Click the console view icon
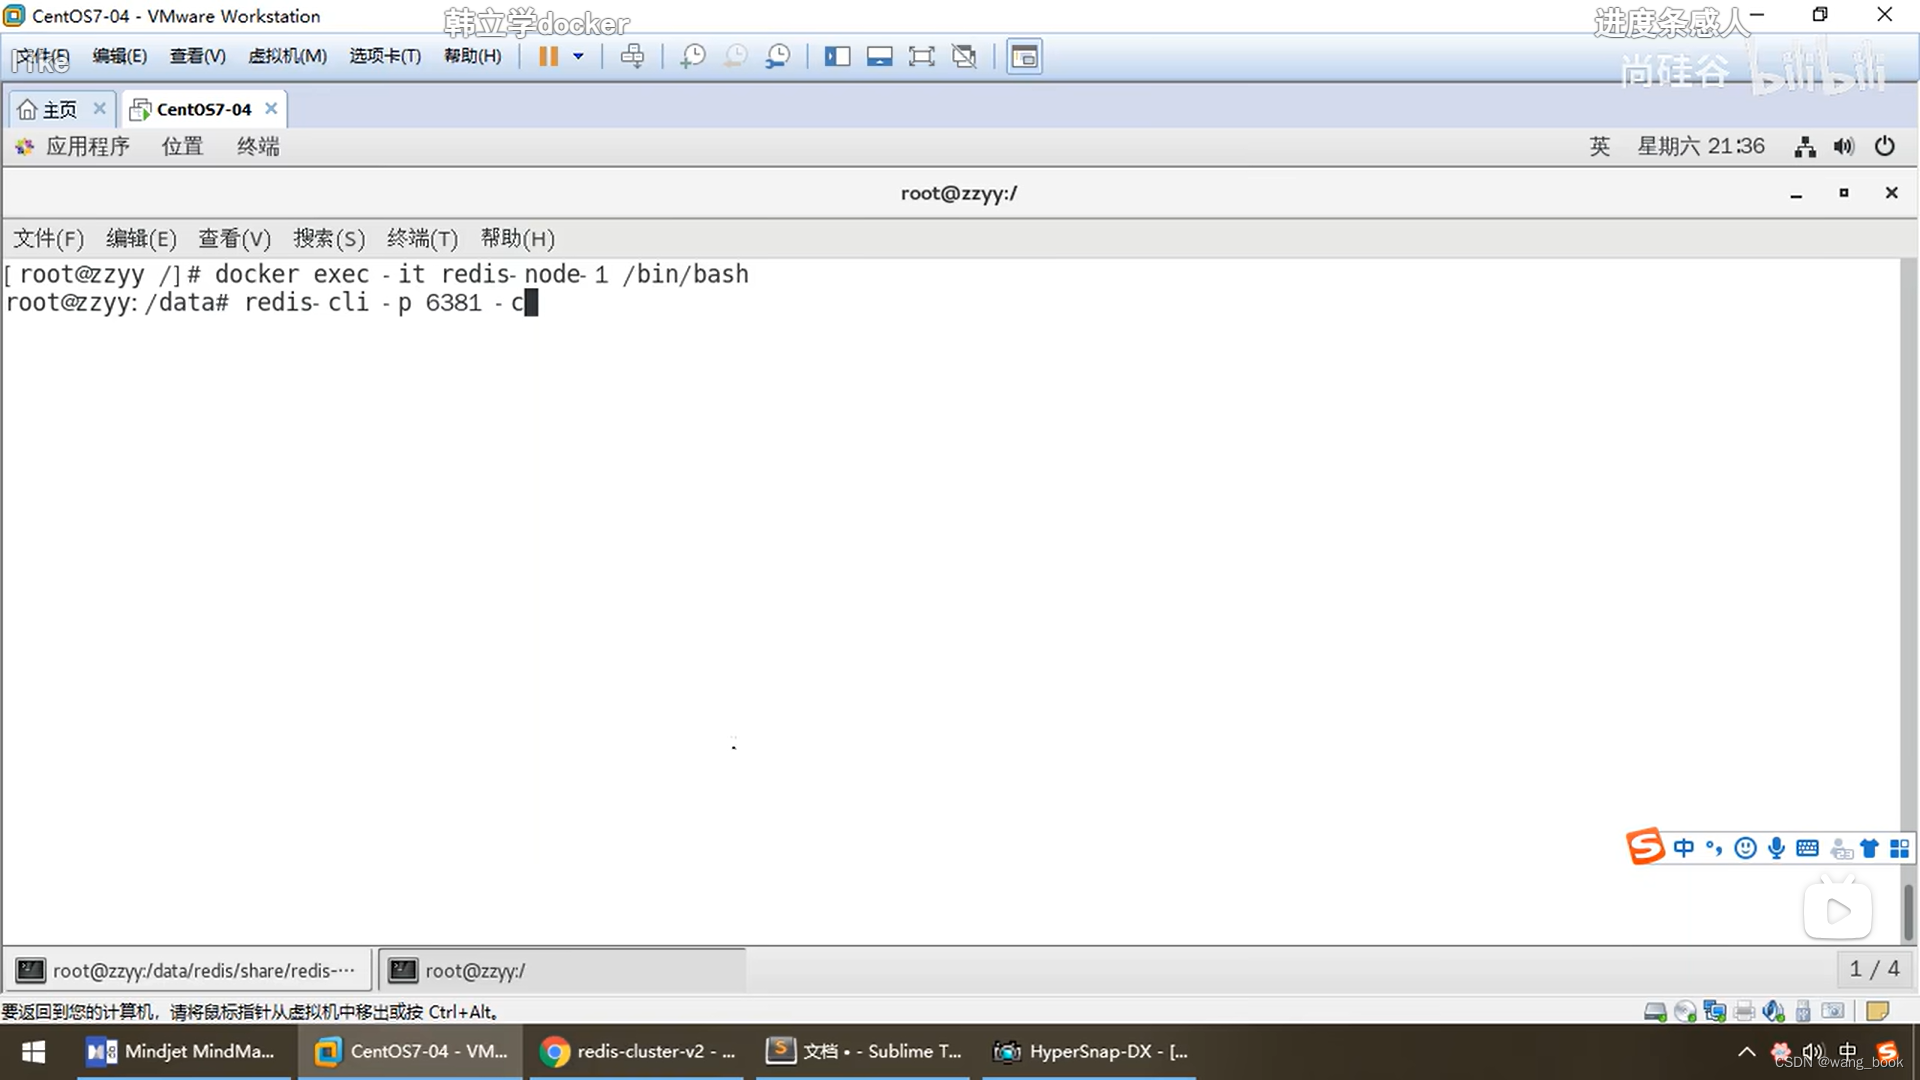This screenshot has width=1920, height=1080. (1024, 56)
